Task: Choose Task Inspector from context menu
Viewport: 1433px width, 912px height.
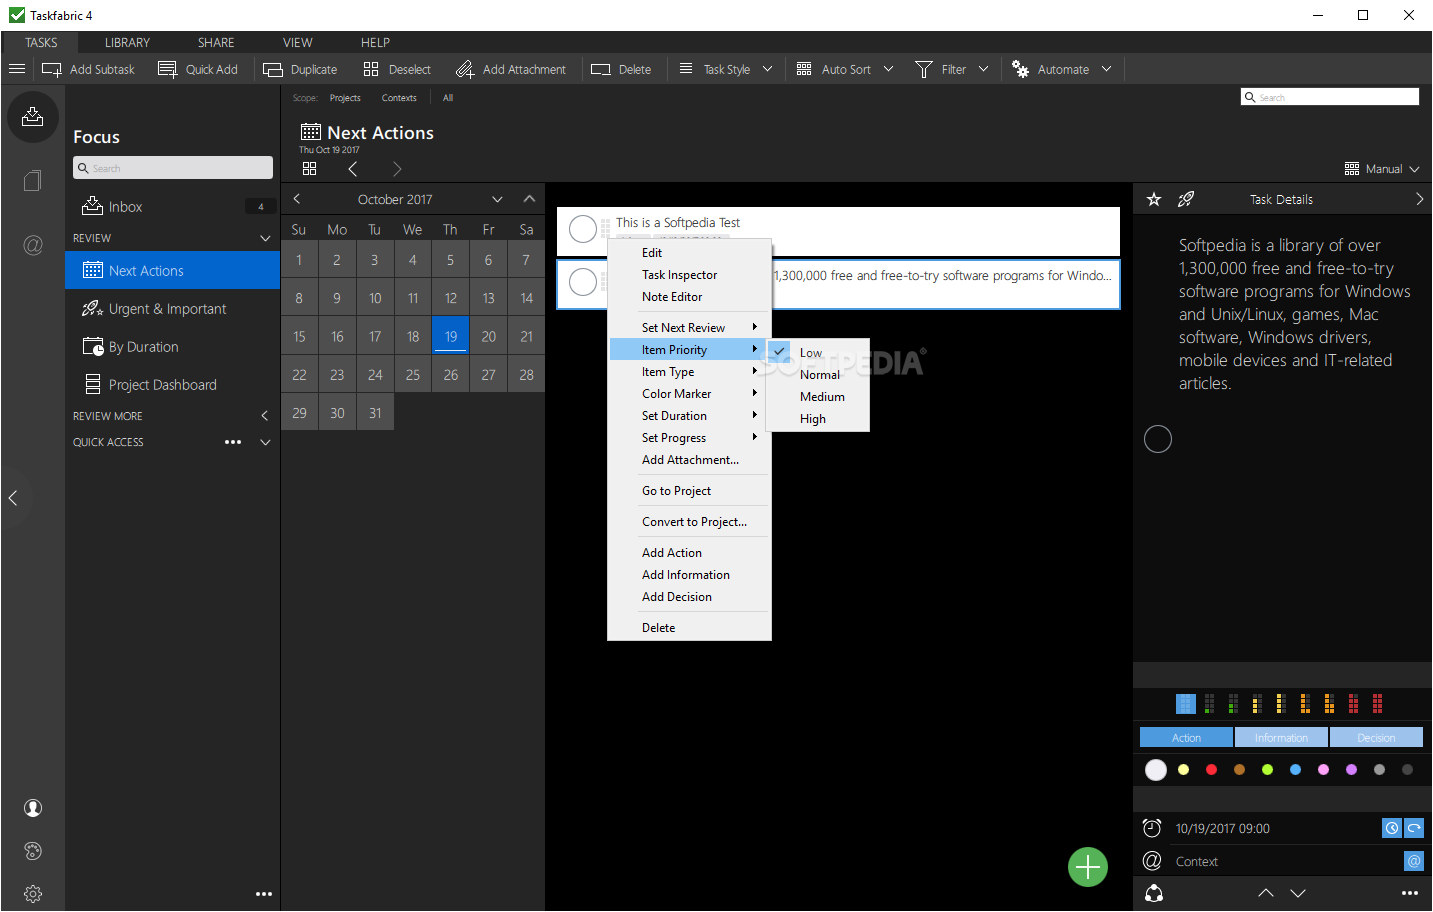Action: pyautogui.click(x=689, y=275)
